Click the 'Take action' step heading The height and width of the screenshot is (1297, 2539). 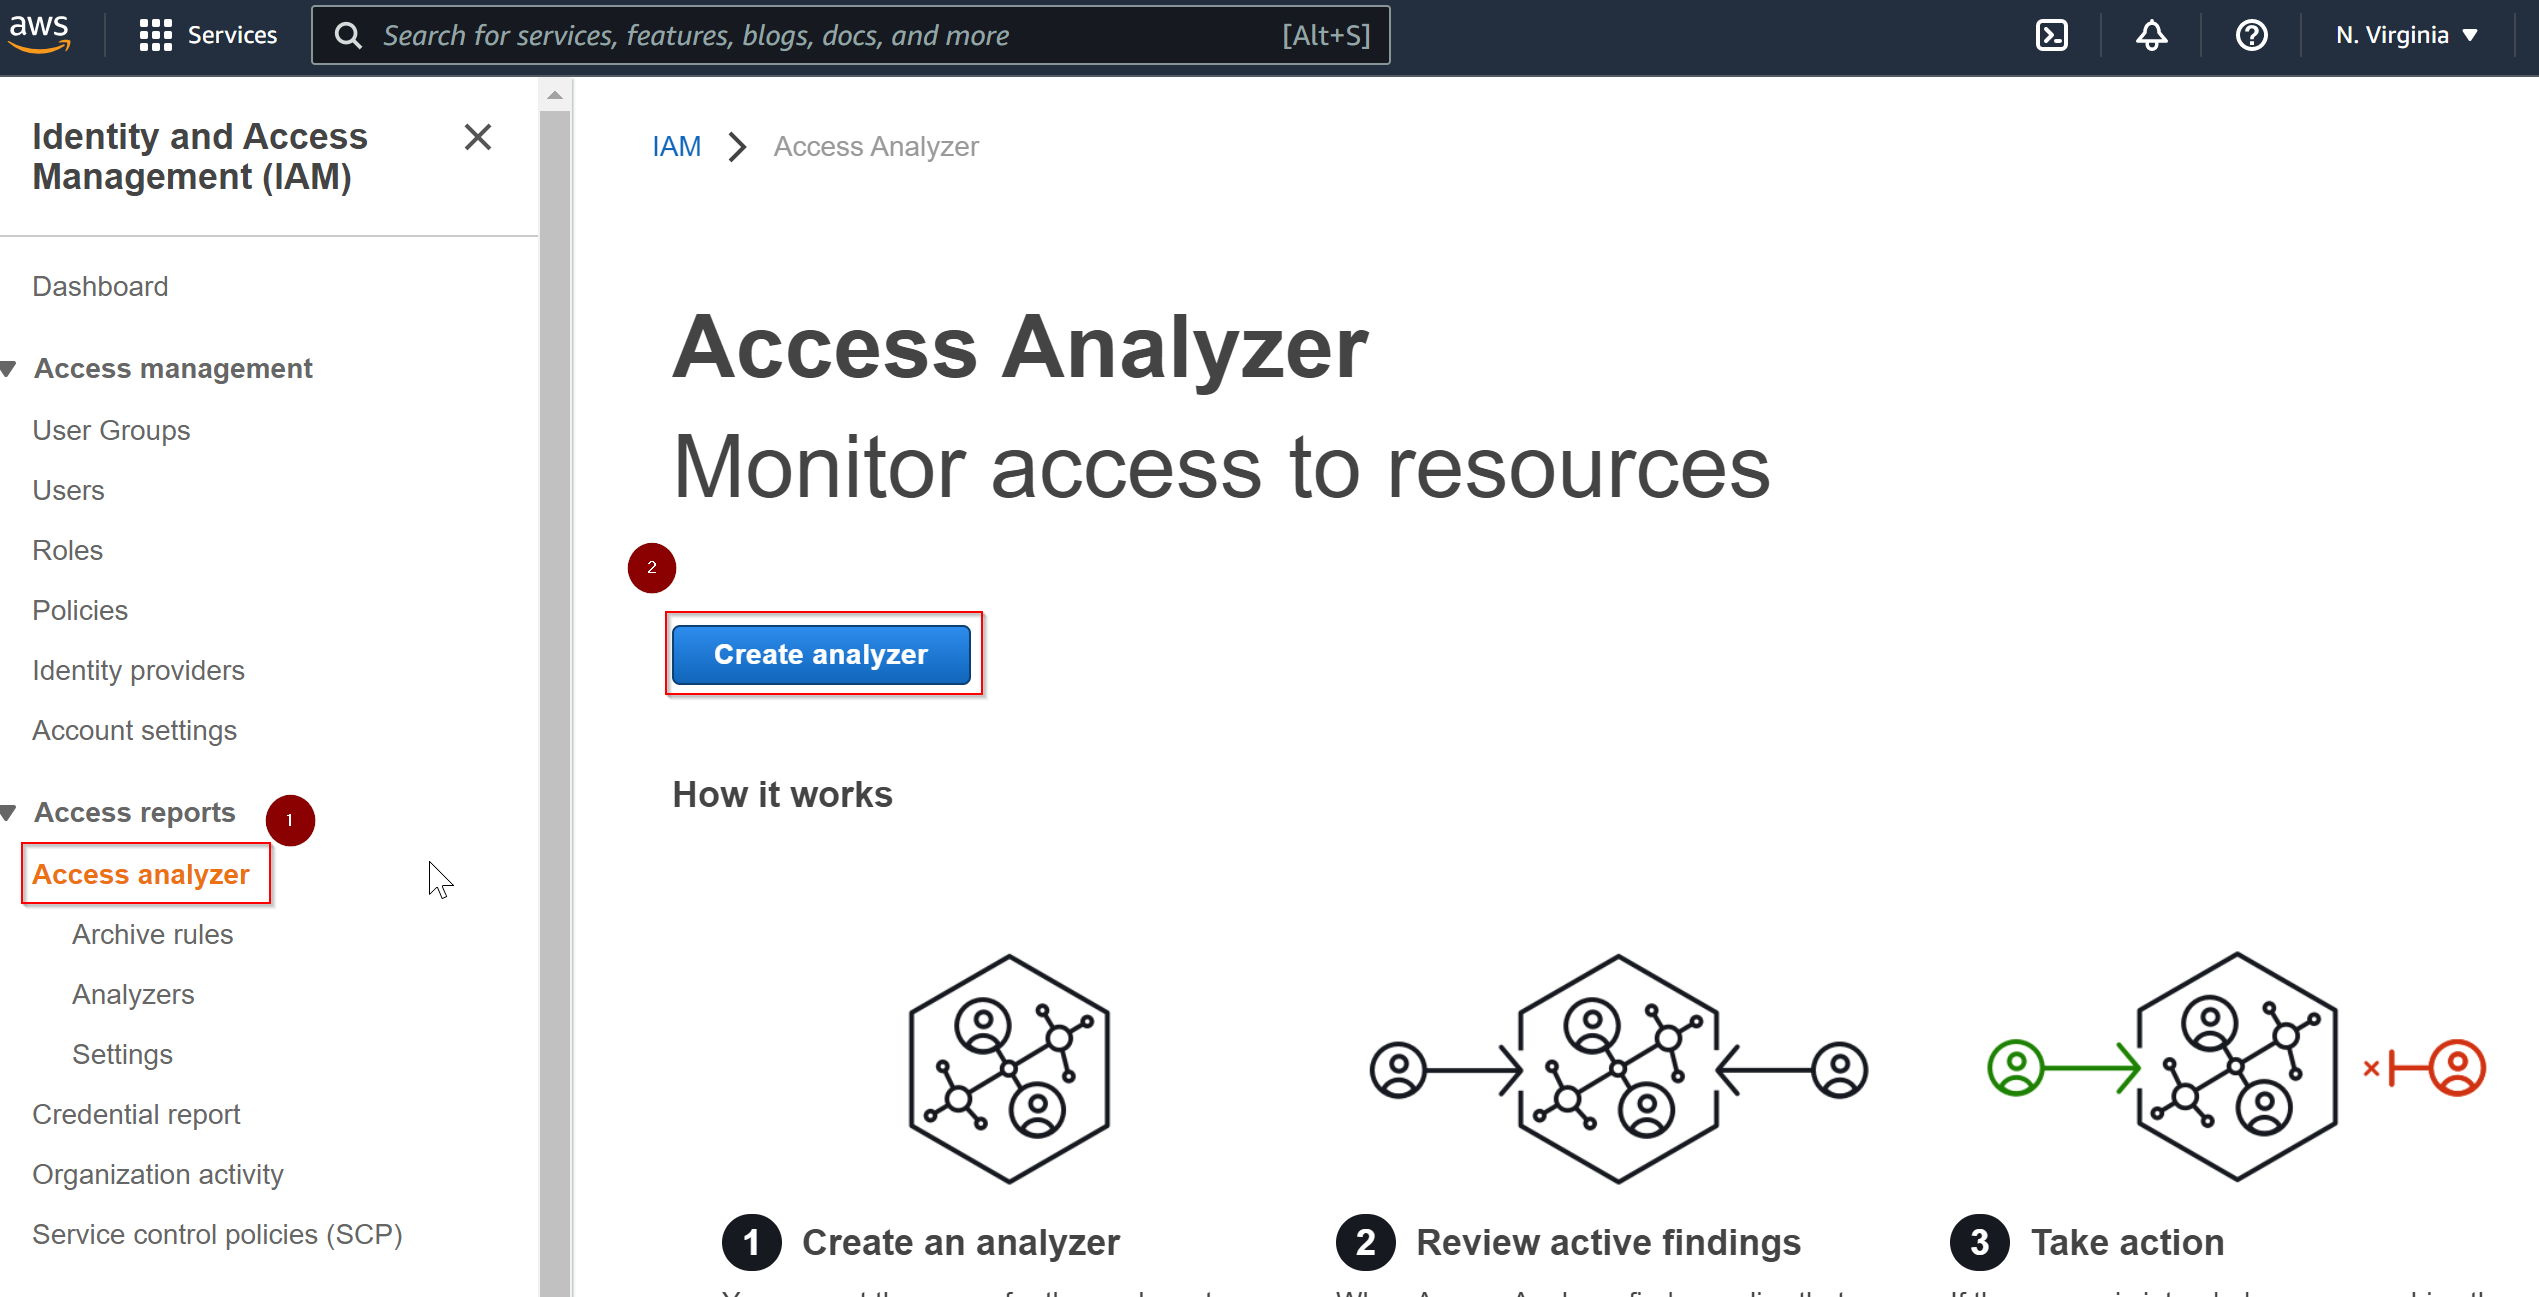[x=2127, y=1243]
